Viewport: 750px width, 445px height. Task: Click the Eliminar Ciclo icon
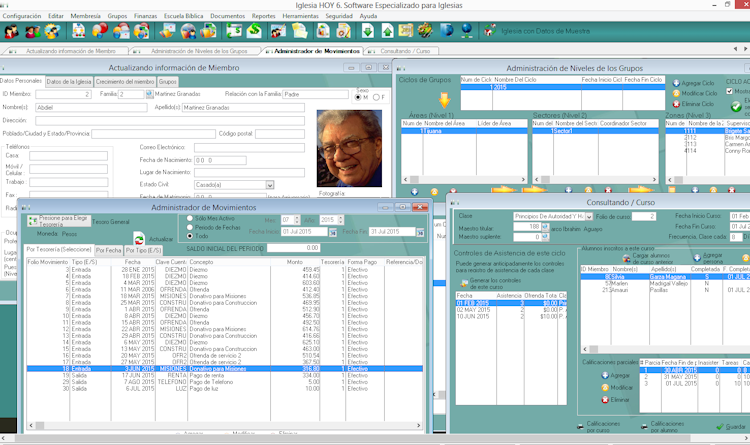point(674,104)
